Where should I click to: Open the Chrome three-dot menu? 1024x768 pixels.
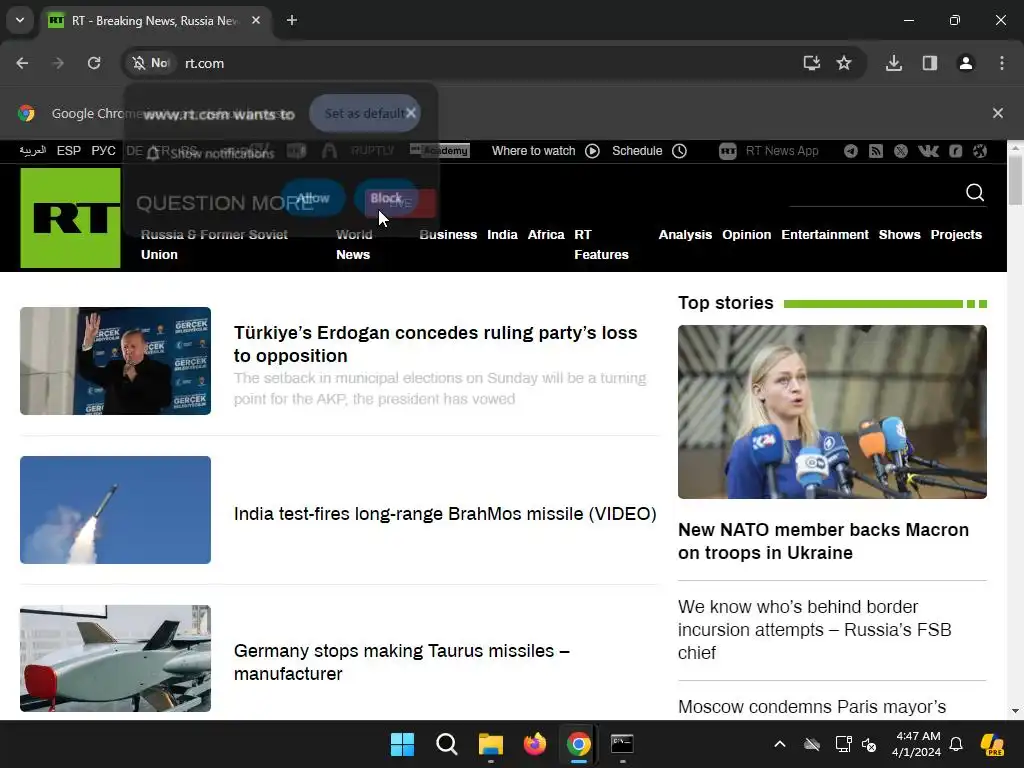(1002, 63)
